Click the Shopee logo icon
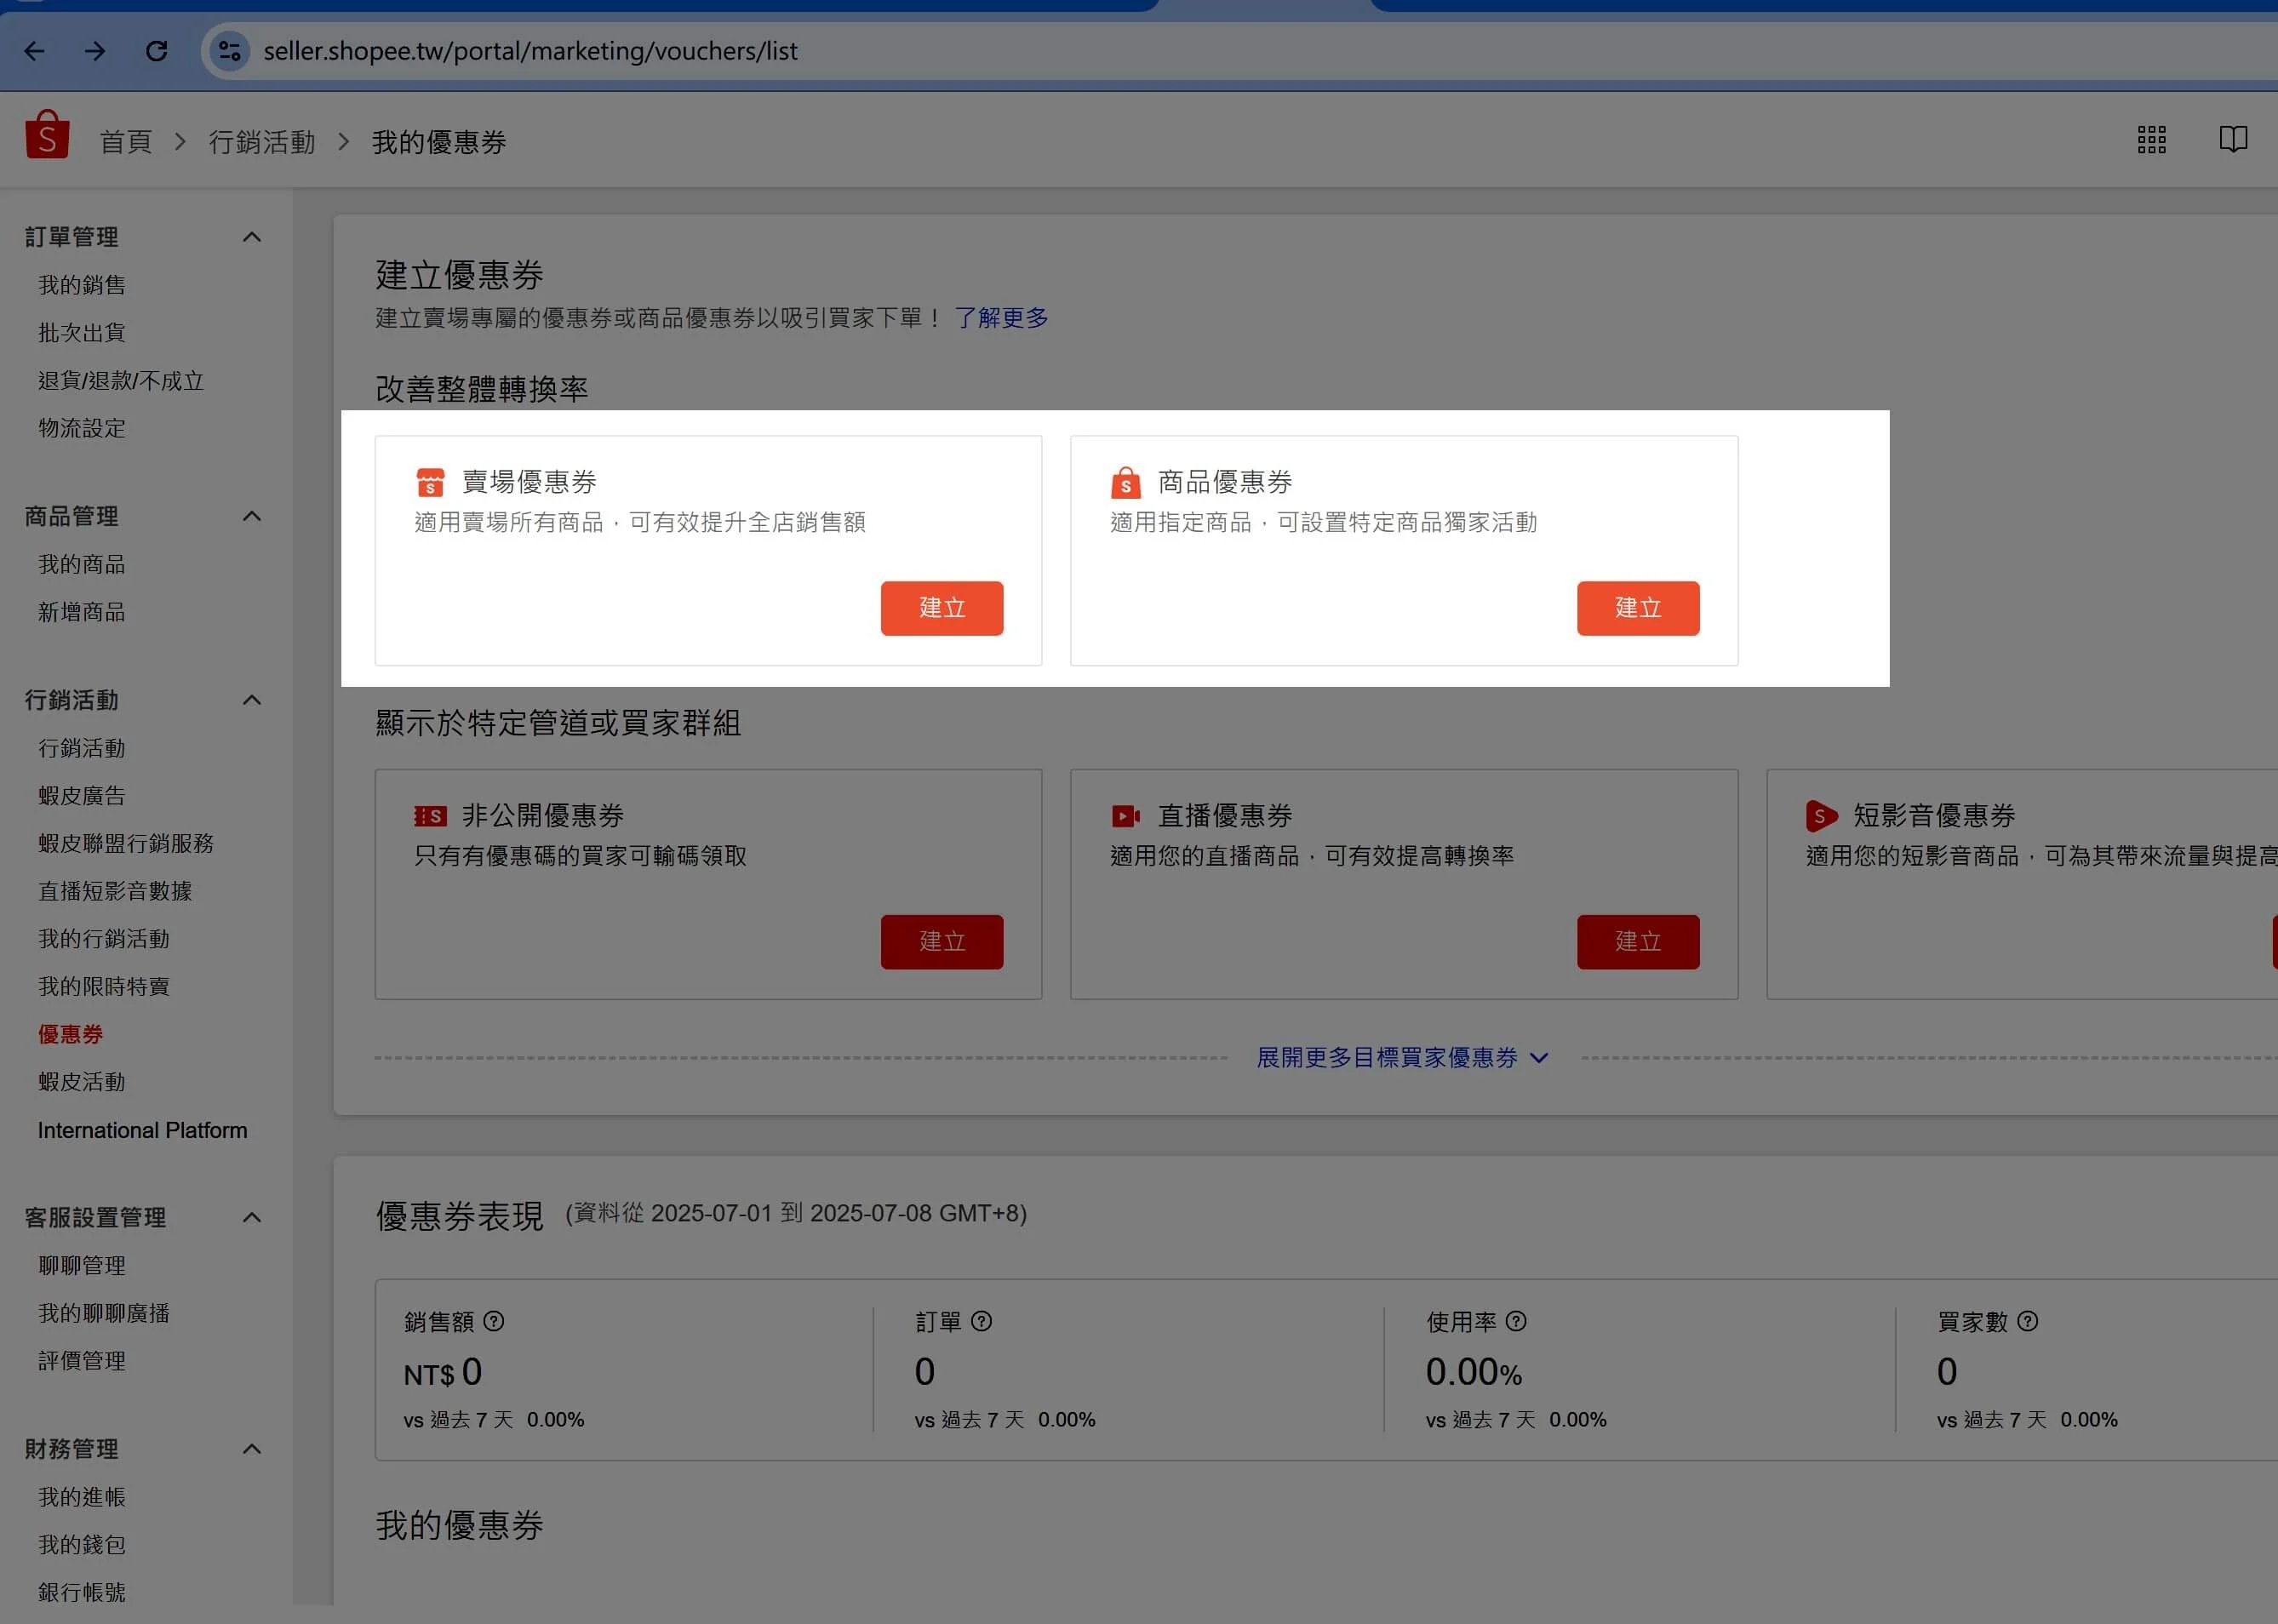 point(47,135)
